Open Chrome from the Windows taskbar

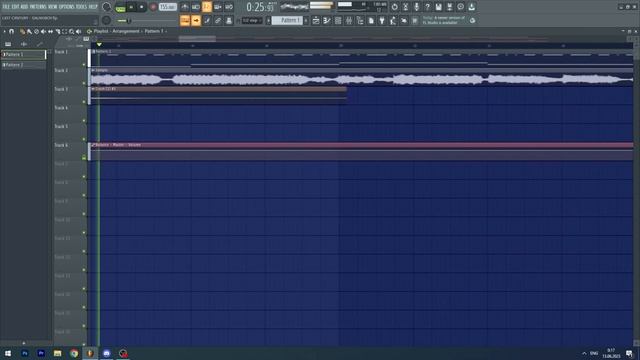[74, 353]
